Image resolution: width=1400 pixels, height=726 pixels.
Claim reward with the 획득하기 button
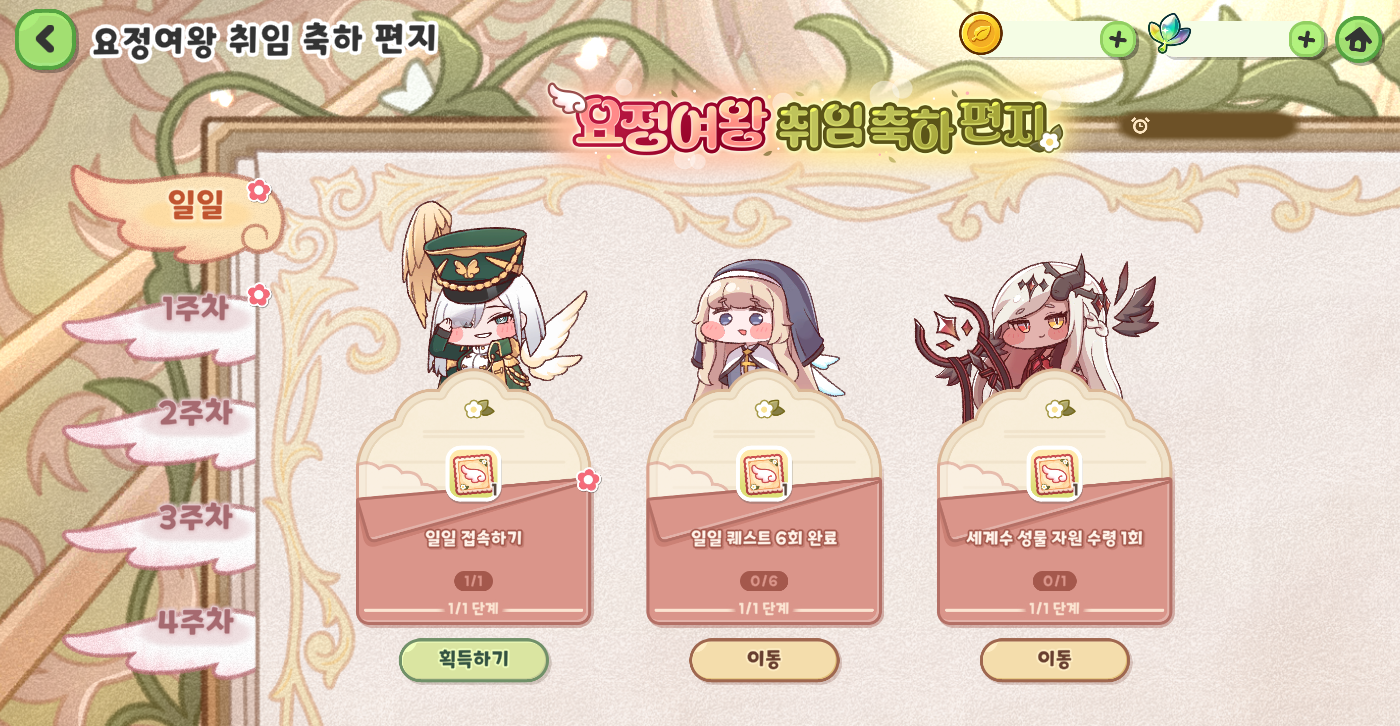474,660
